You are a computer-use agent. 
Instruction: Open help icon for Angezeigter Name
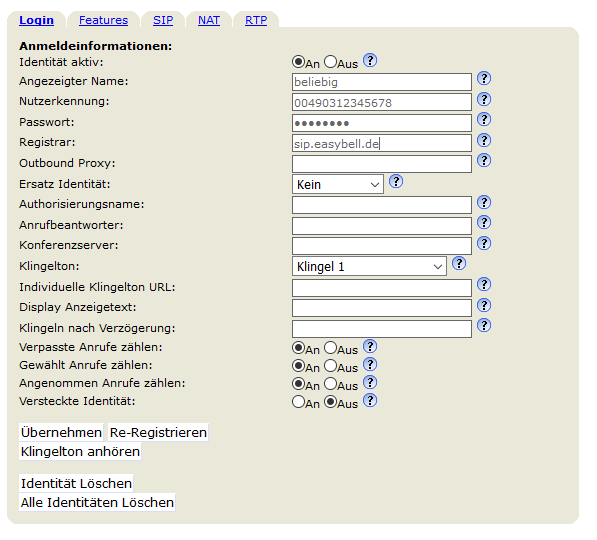point(484,78)
